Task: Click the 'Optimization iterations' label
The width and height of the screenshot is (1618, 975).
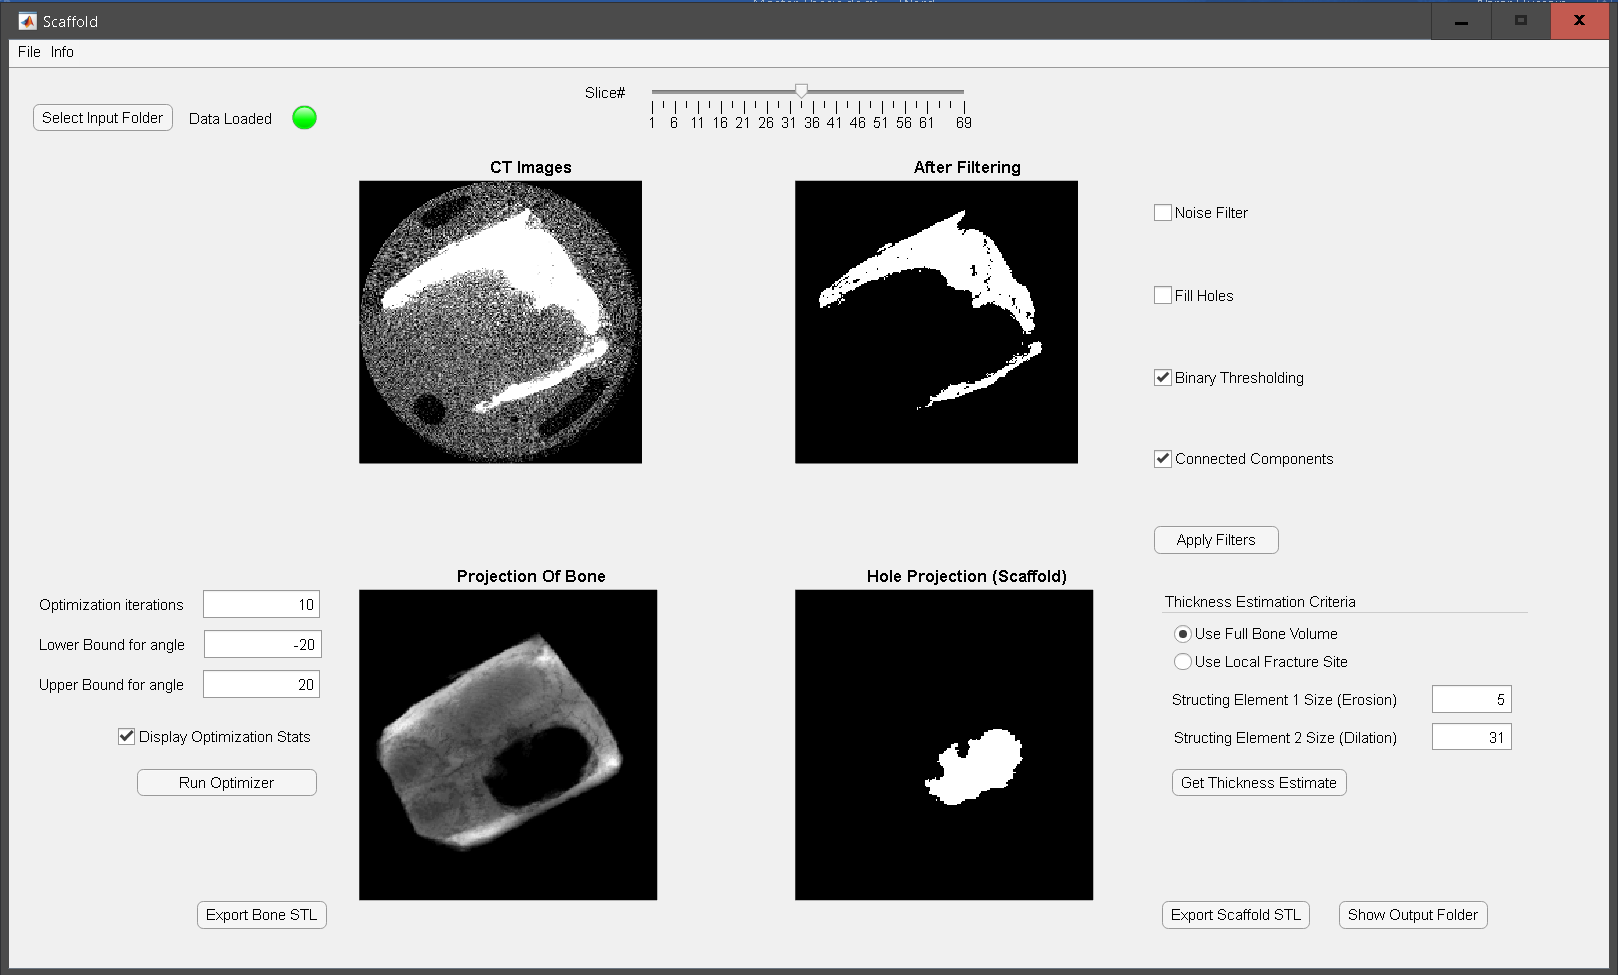Action: click(111, 605)
